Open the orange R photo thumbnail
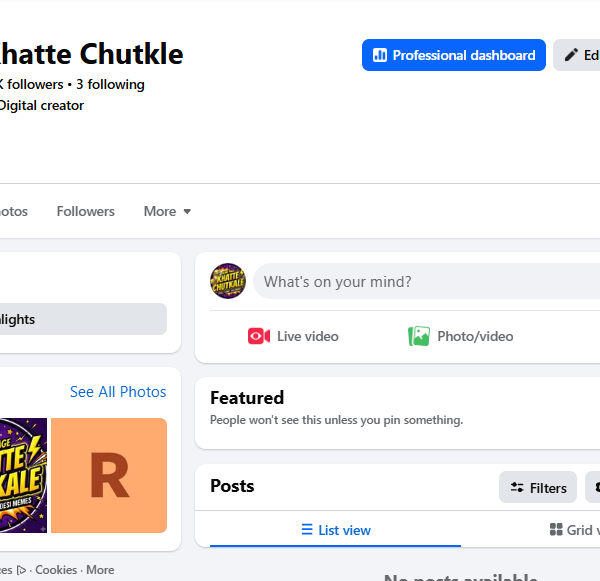The image size is (600, 581). click(x=109, y=475)
